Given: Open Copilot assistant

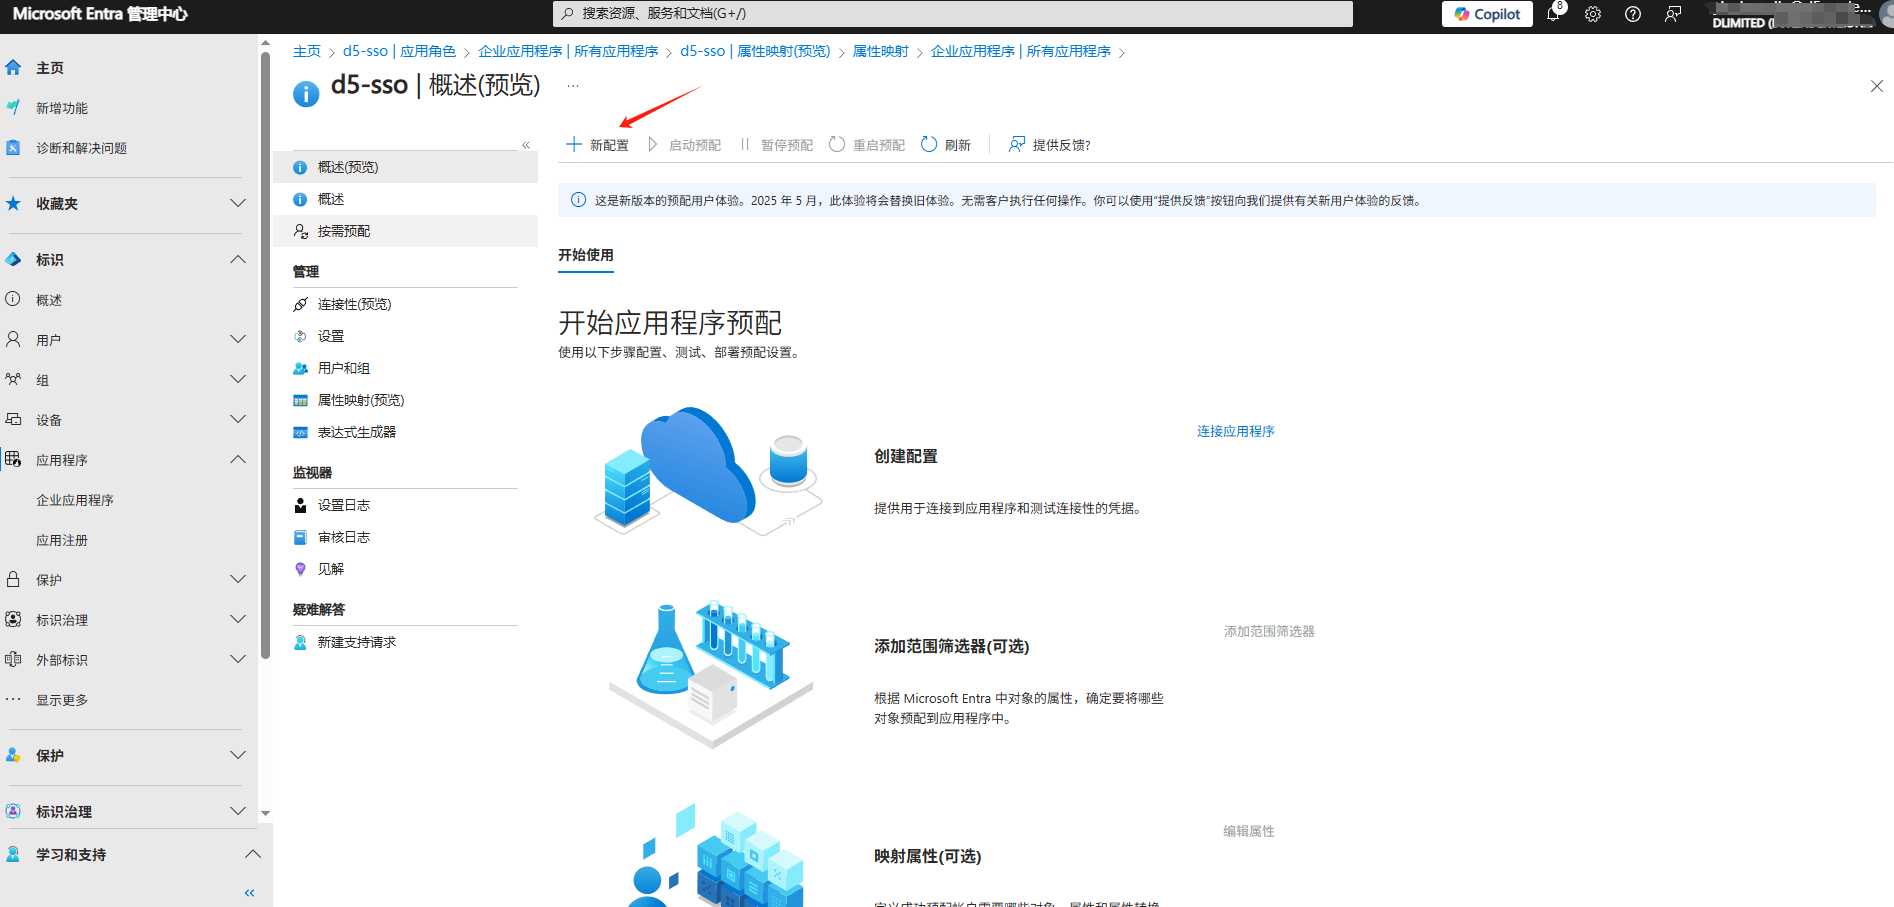Looking at the screenshot, I should point(1487,14).
